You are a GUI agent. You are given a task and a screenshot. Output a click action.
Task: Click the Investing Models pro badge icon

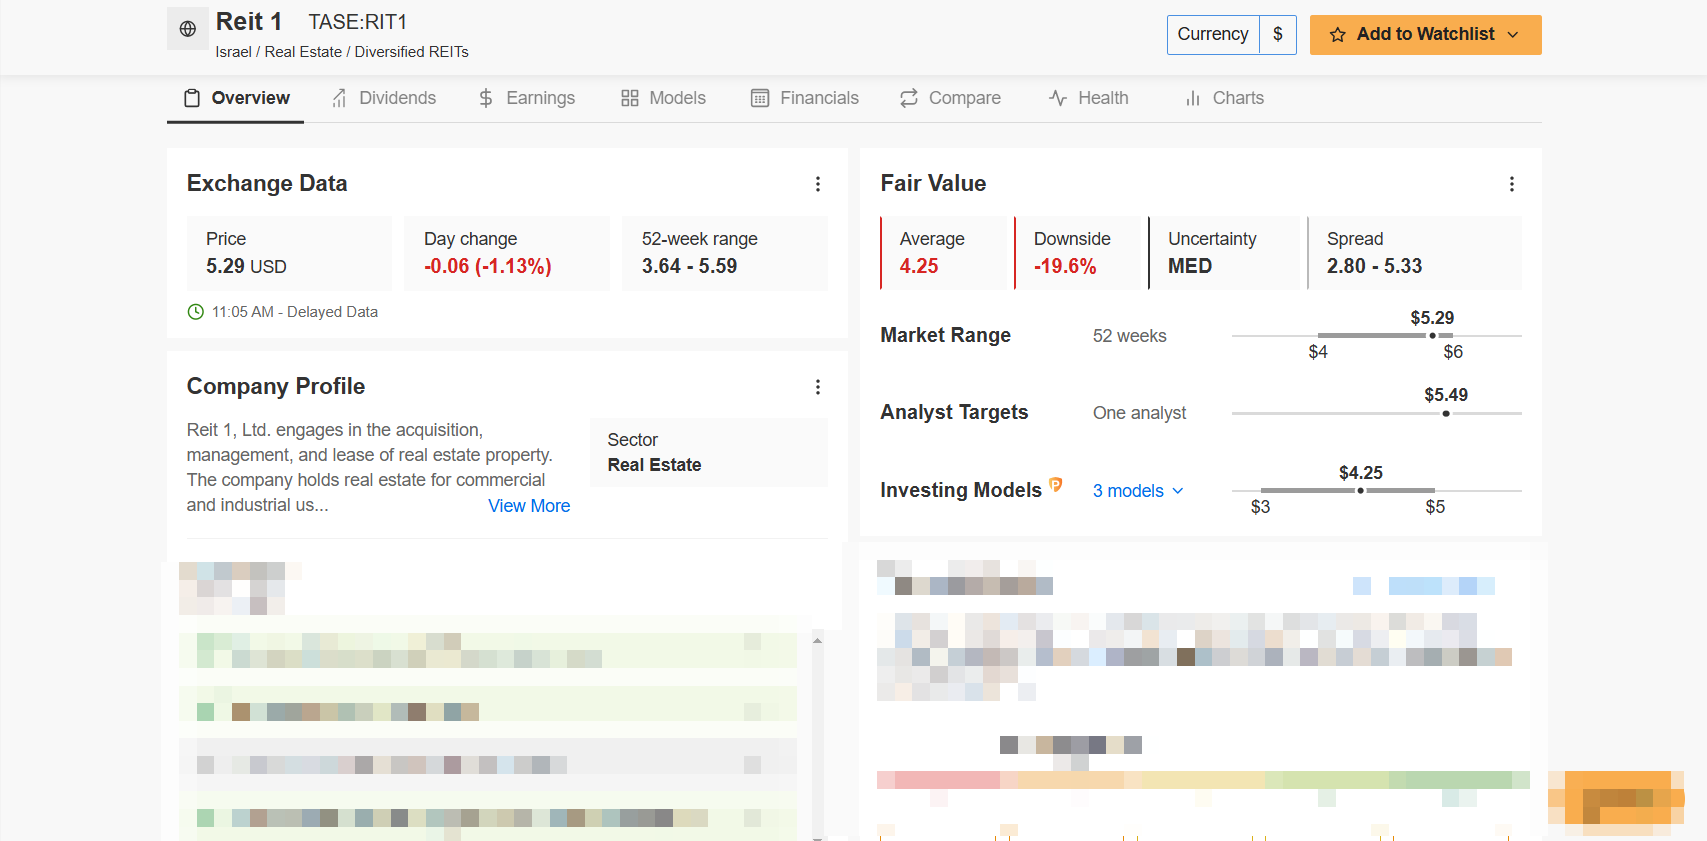[1055, 485]
